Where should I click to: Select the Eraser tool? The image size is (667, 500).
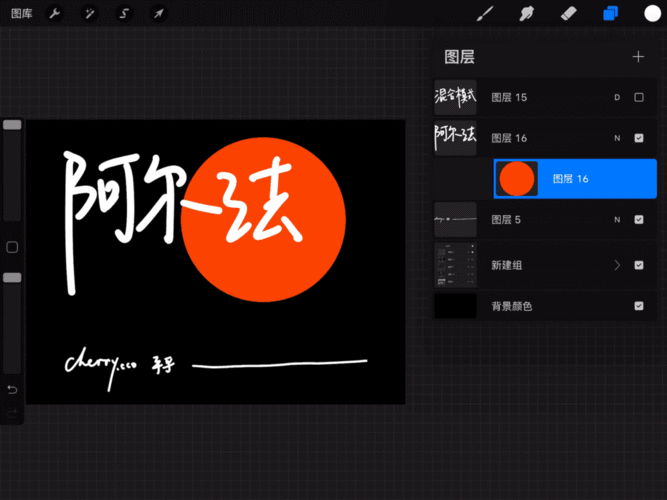pyautogui.click(x=569, y=14)
